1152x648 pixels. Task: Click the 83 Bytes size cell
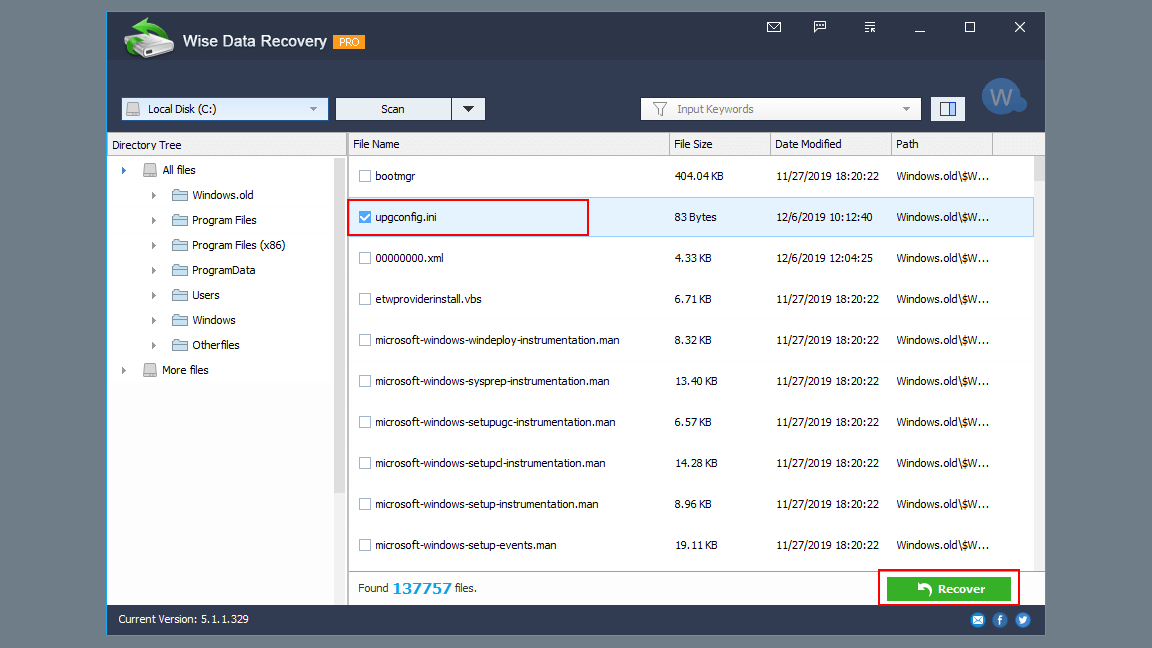pyautogui.click(x=695, y=217)
